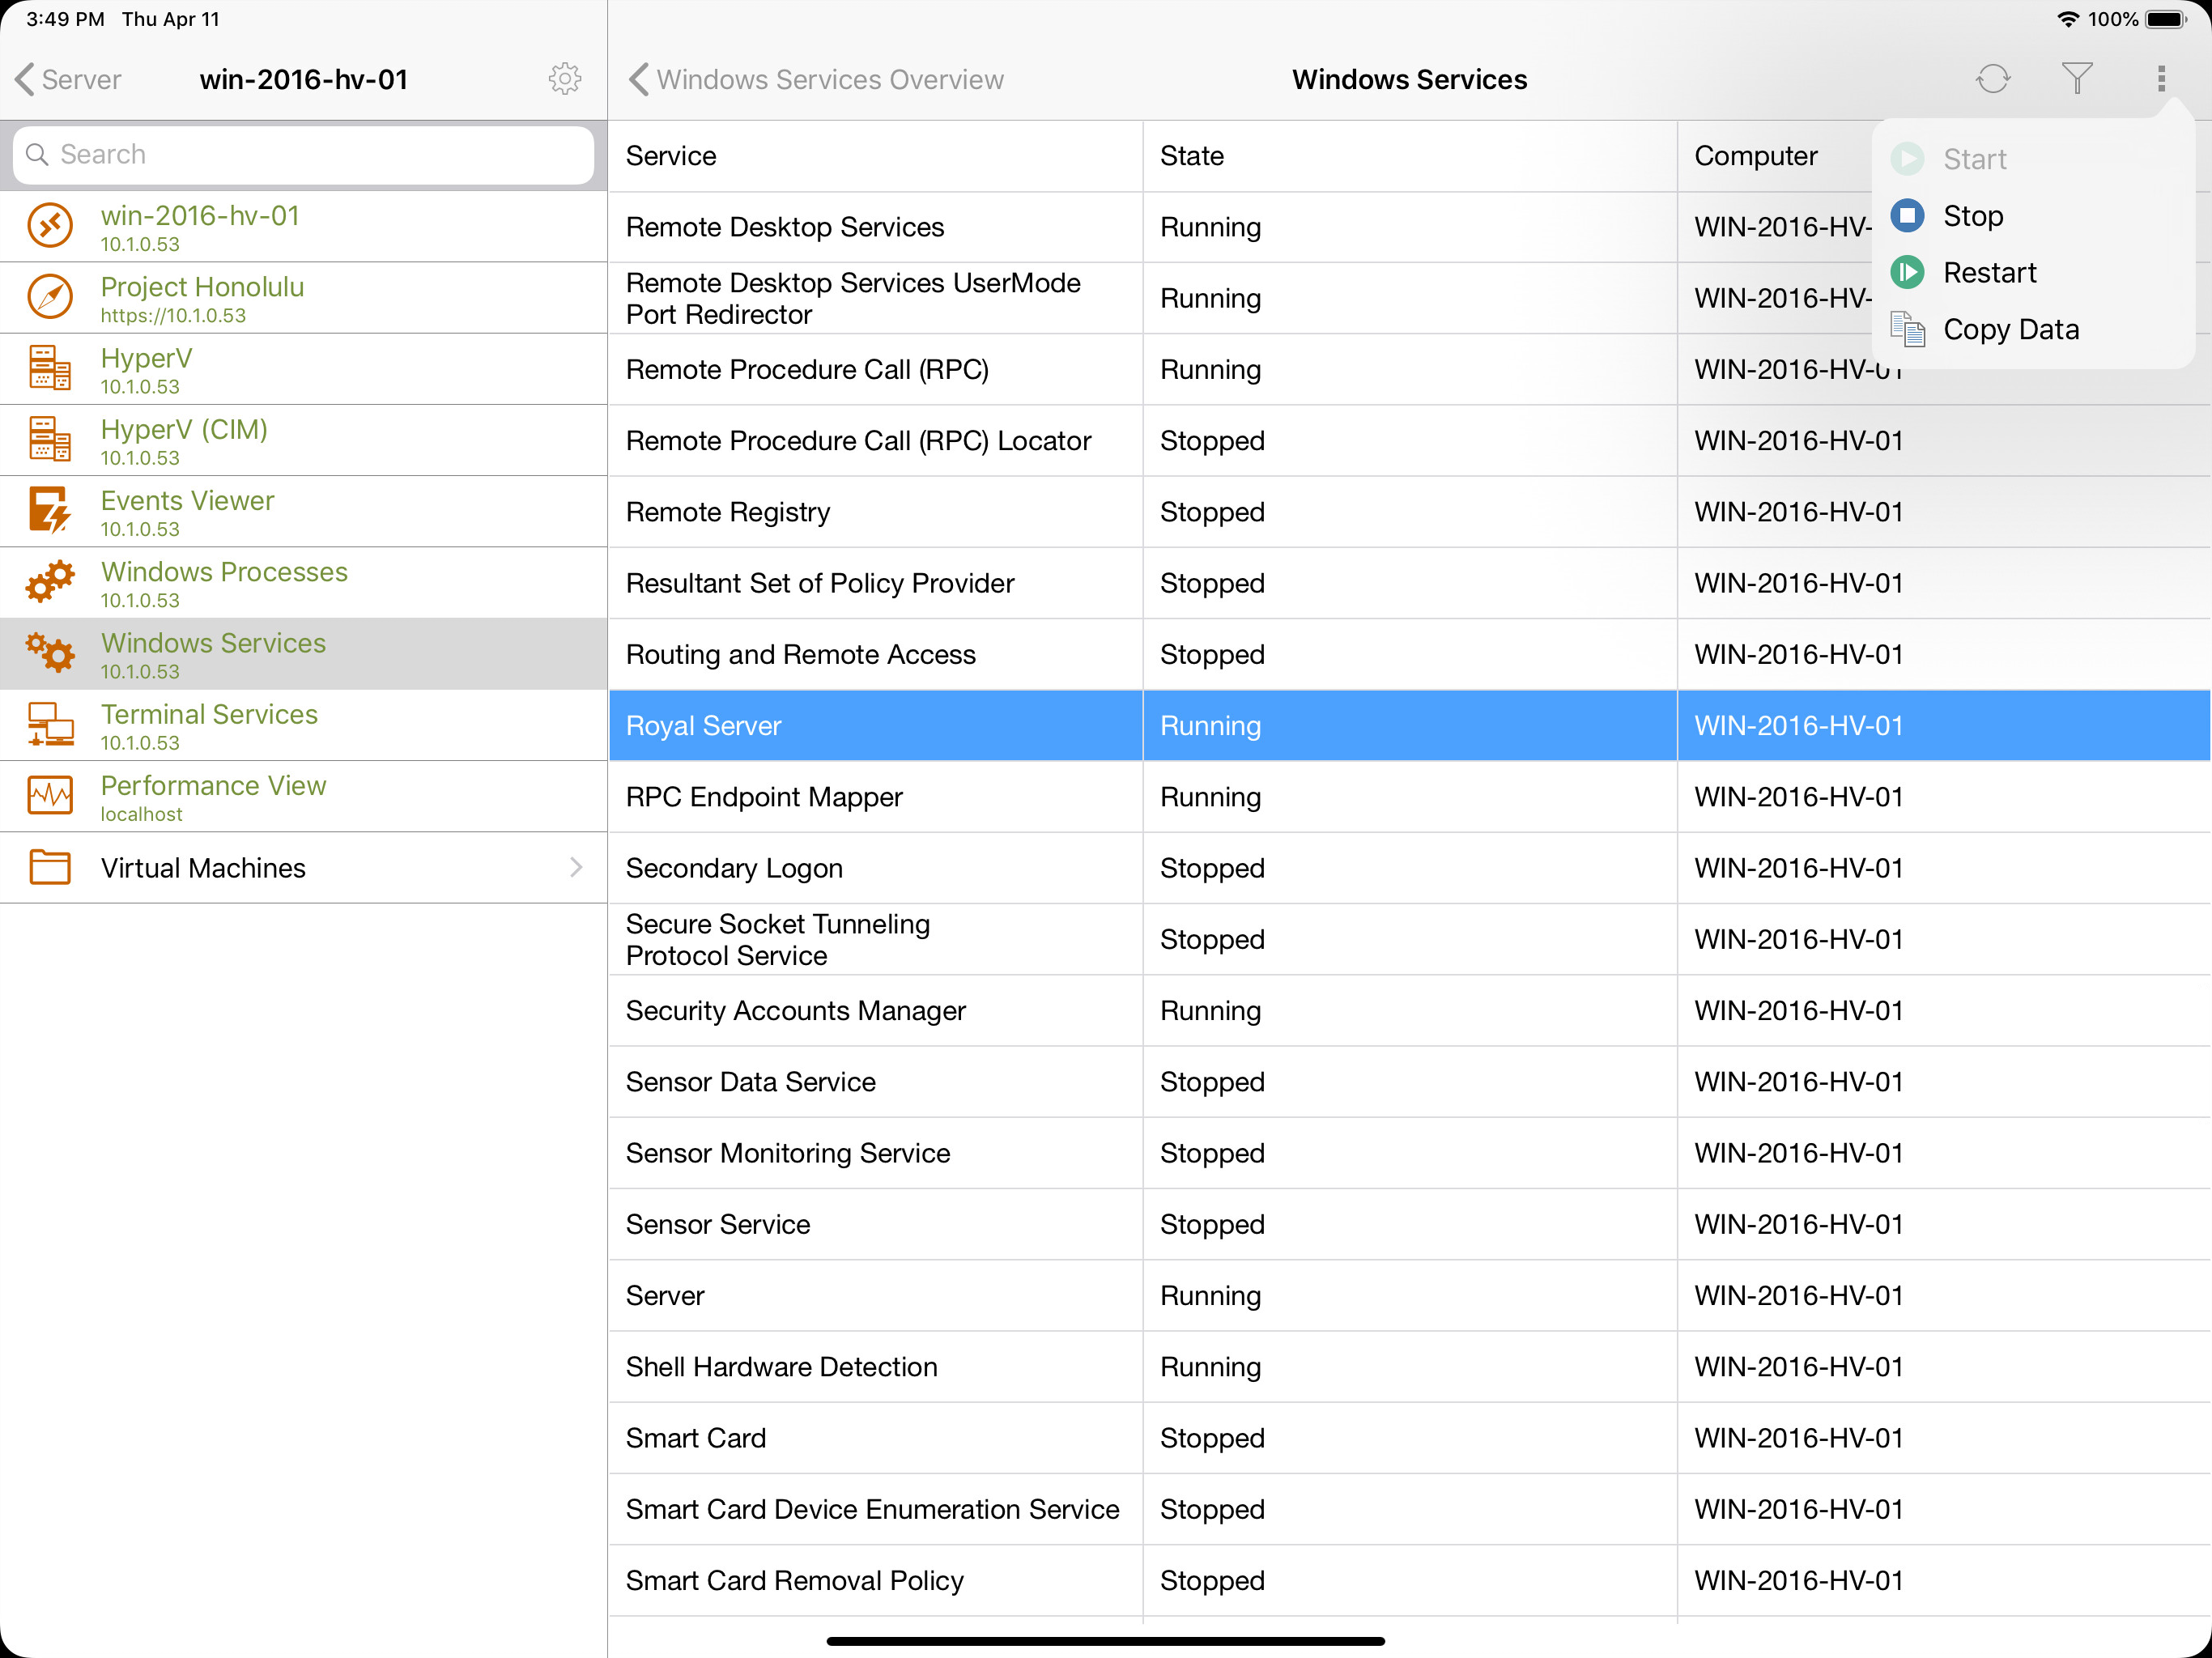Select the Smart Card service row
Image resolution: width=2212 pixels, height=1658 pixels.
[1409, 1437]
